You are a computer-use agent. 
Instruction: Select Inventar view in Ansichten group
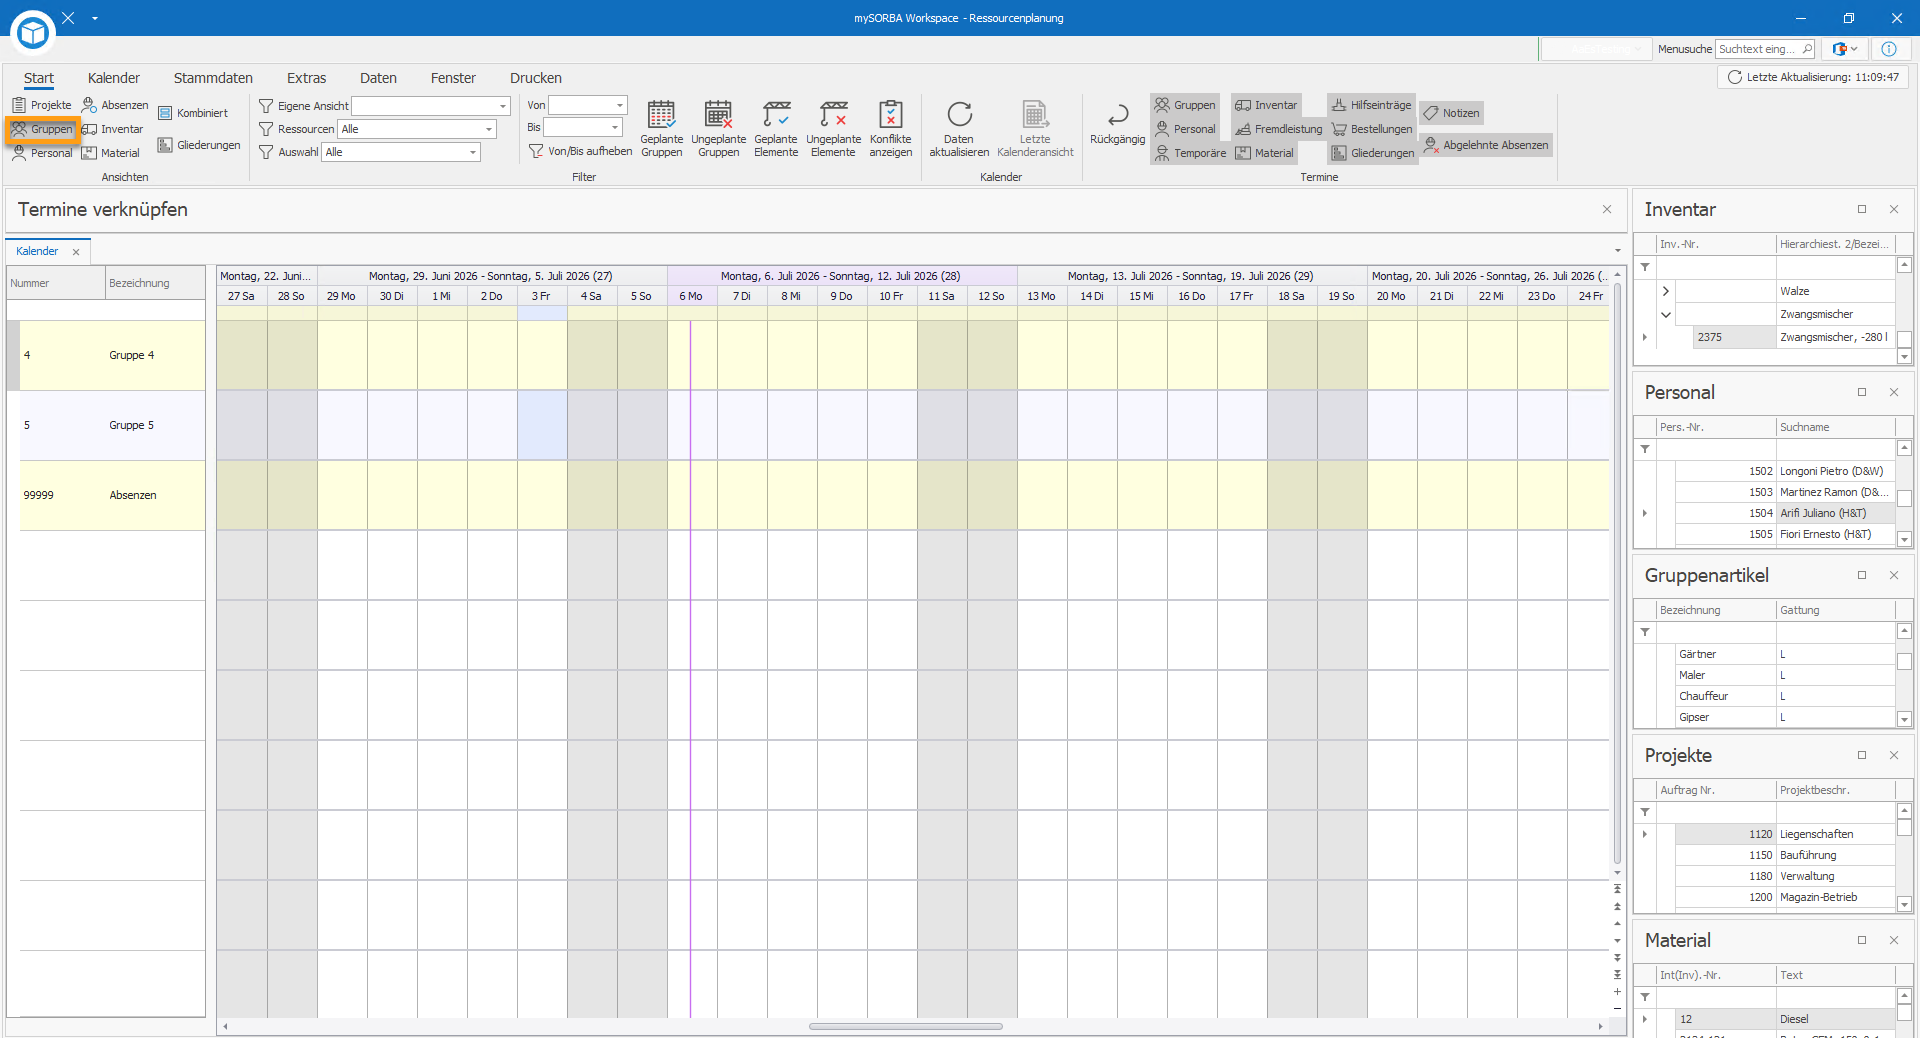pyautogui.click(x=113, y=129)
